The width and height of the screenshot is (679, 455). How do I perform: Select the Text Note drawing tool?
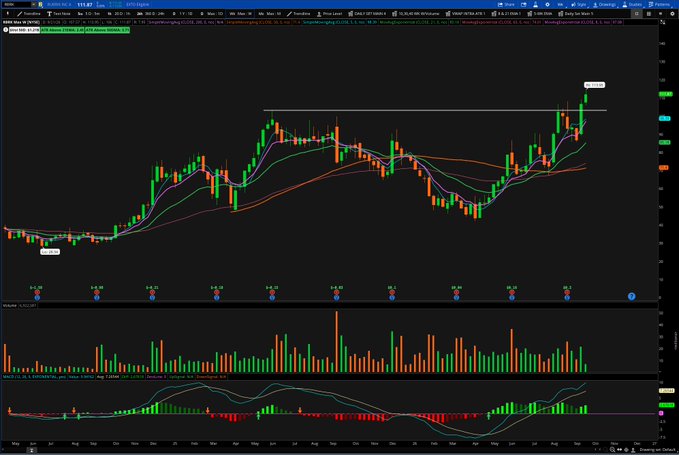click(58, 13)
